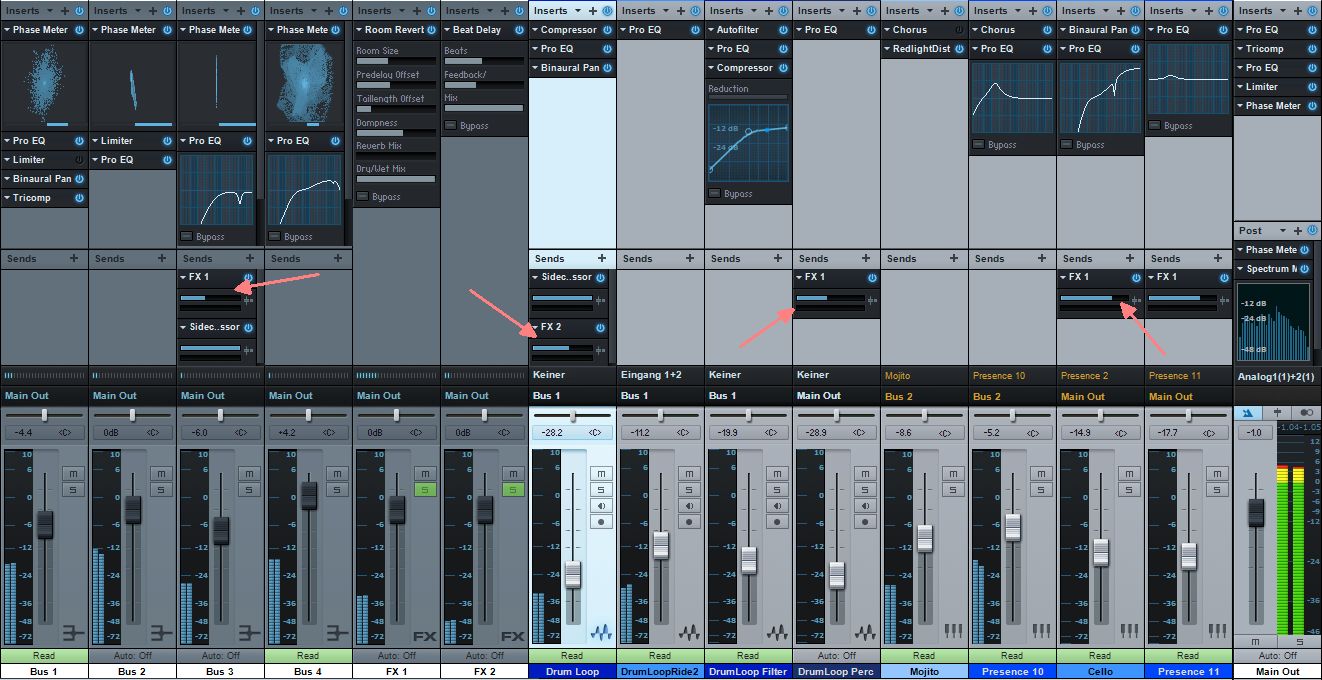Click the Spectrum Meter display on Main Out
This screenshot has height=680, width=1322.
[x=1273, y=322]
